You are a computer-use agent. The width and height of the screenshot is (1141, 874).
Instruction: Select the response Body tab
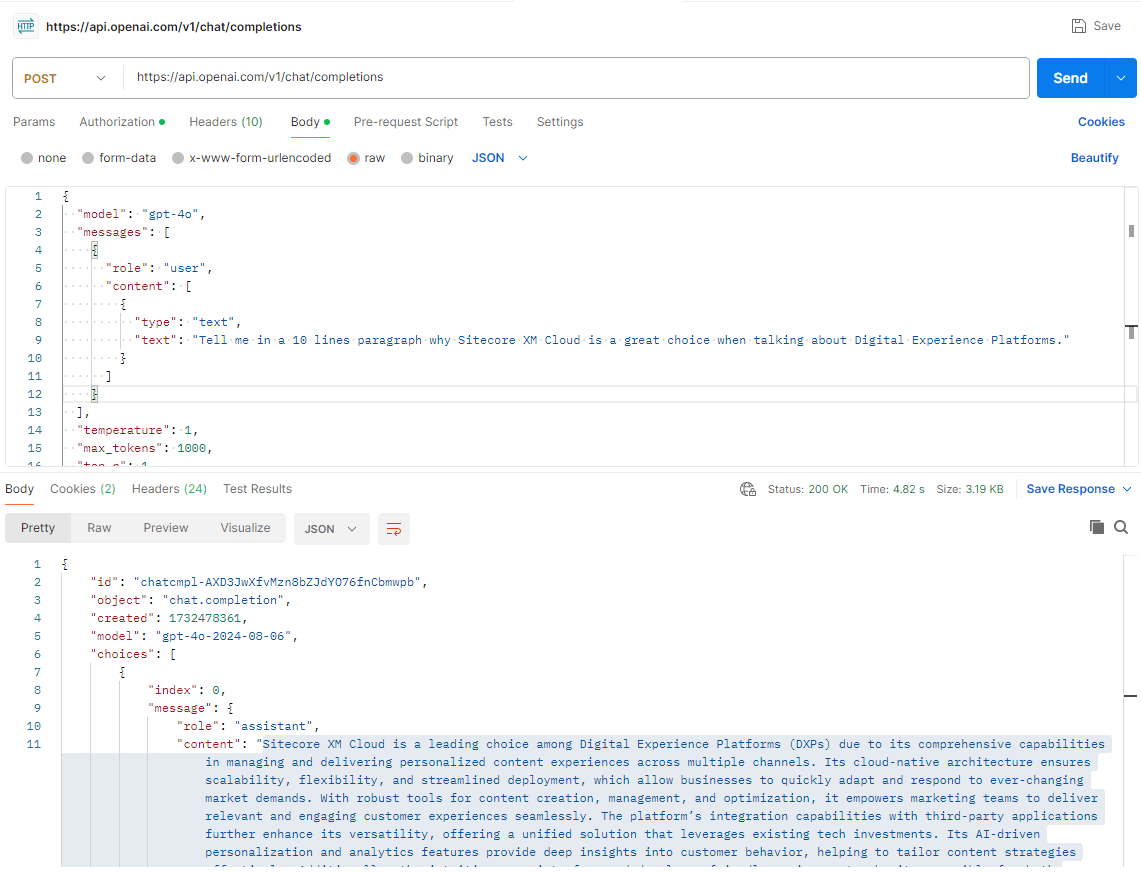[x=20, y=489]
